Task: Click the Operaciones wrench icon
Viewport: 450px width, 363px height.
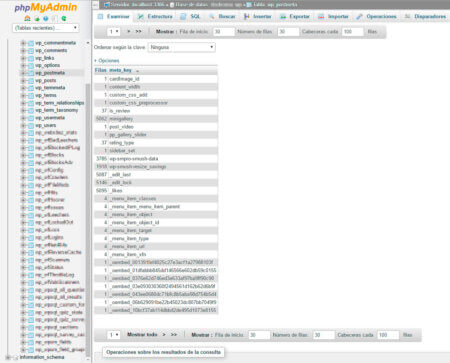Action: coord(359,16)
